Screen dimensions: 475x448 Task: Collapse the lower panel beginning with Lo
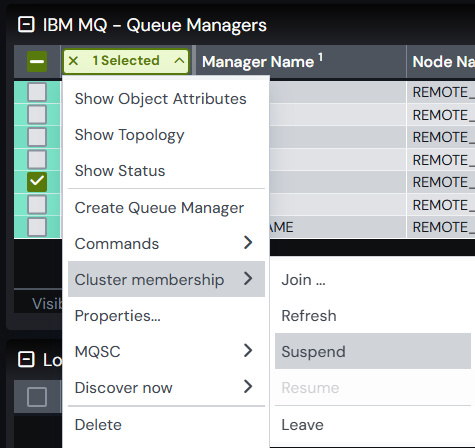click(x=26, y=360)
